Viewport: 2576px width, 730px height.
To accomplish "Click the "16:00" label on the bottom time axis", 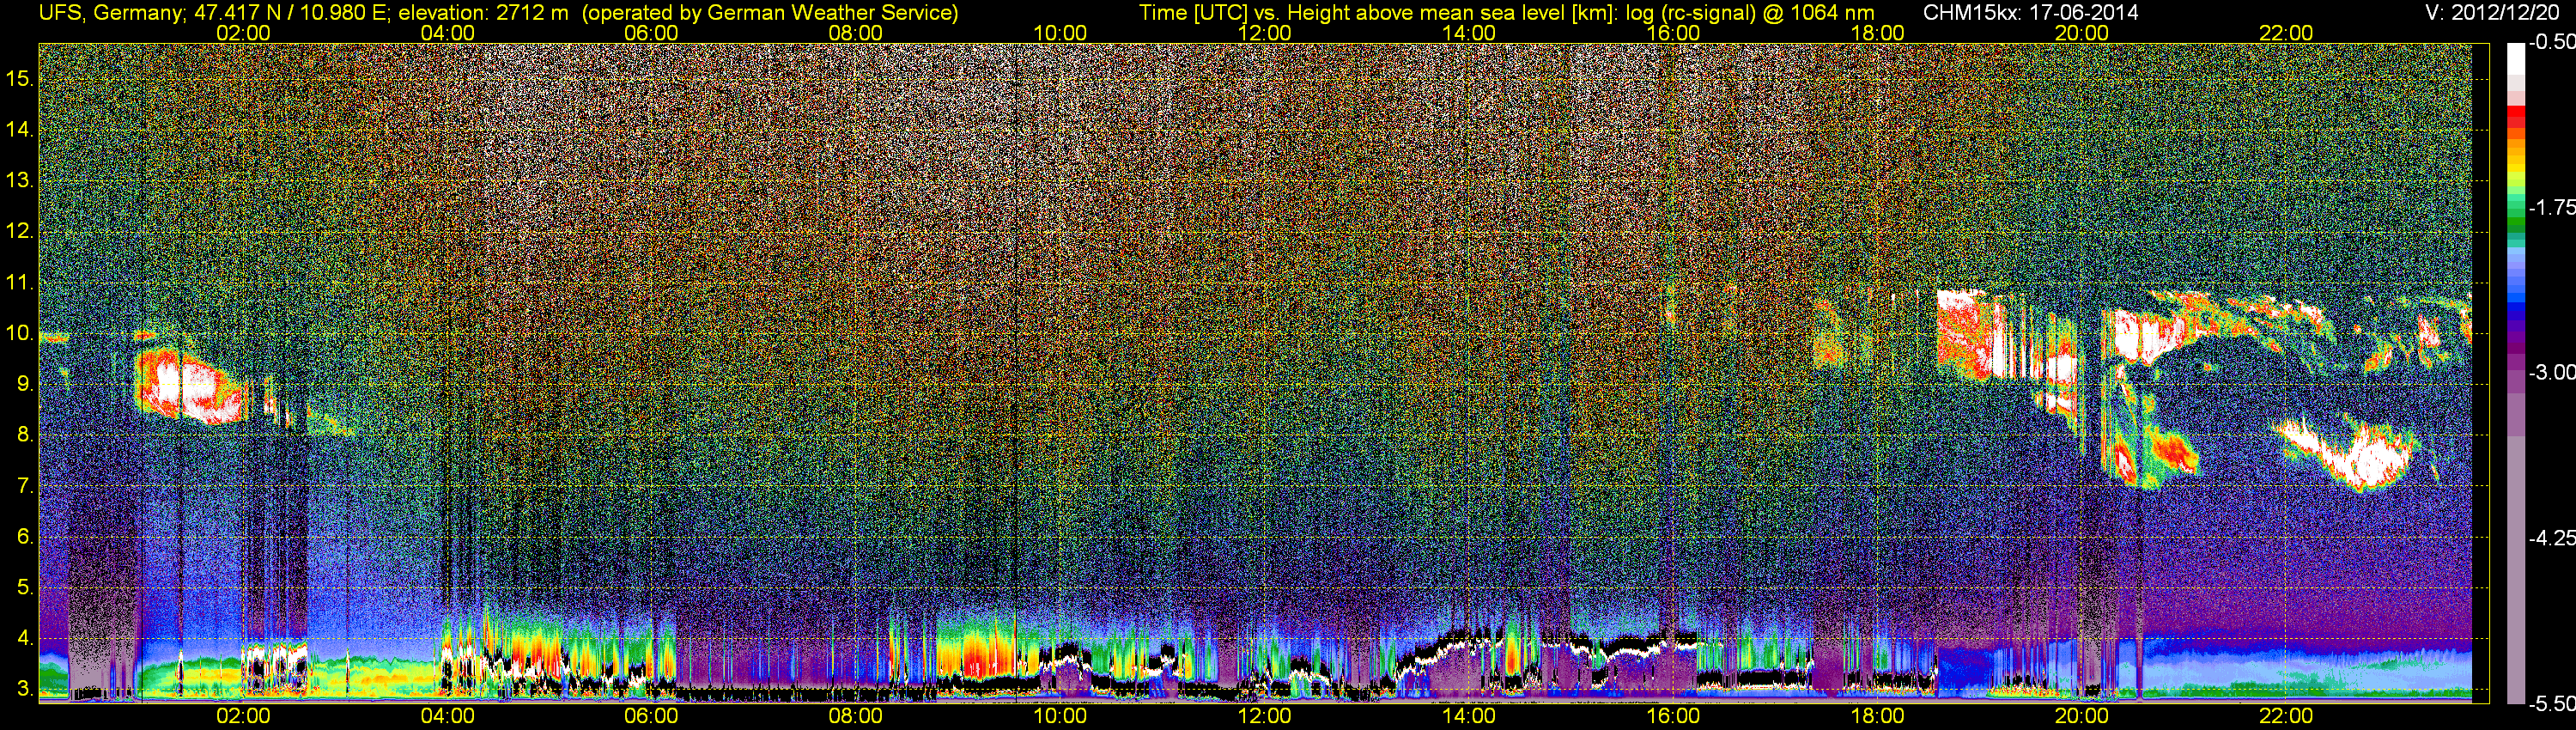I will [1673, 716].
